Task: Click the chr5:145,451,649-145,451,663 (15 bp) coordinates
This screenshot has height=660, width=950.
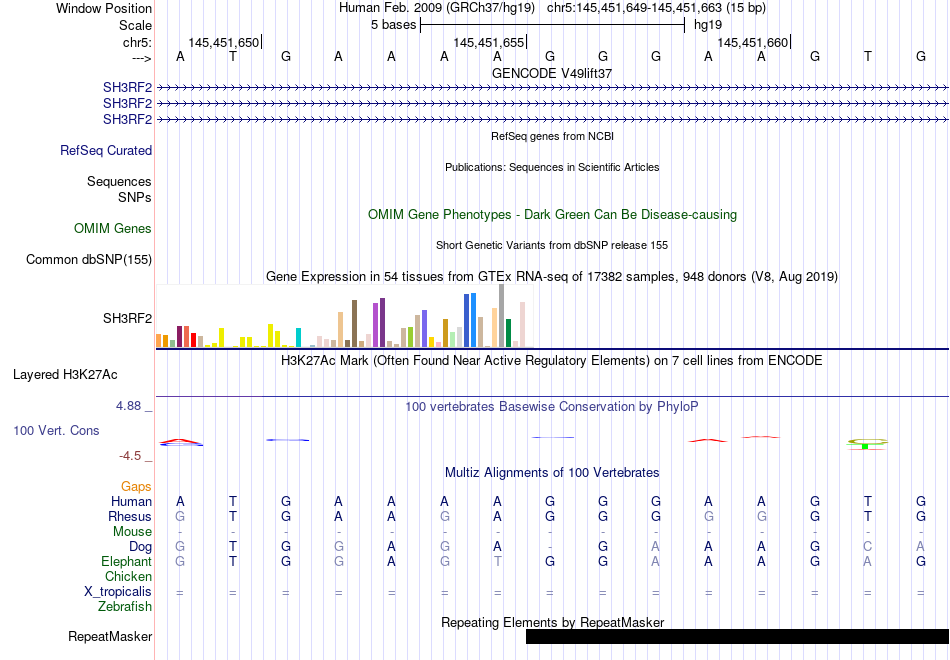Action: (x=656, y=8)
